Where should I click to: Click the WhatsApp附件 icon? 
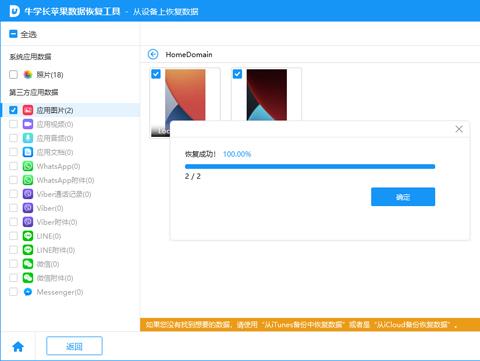click(28, 180)
